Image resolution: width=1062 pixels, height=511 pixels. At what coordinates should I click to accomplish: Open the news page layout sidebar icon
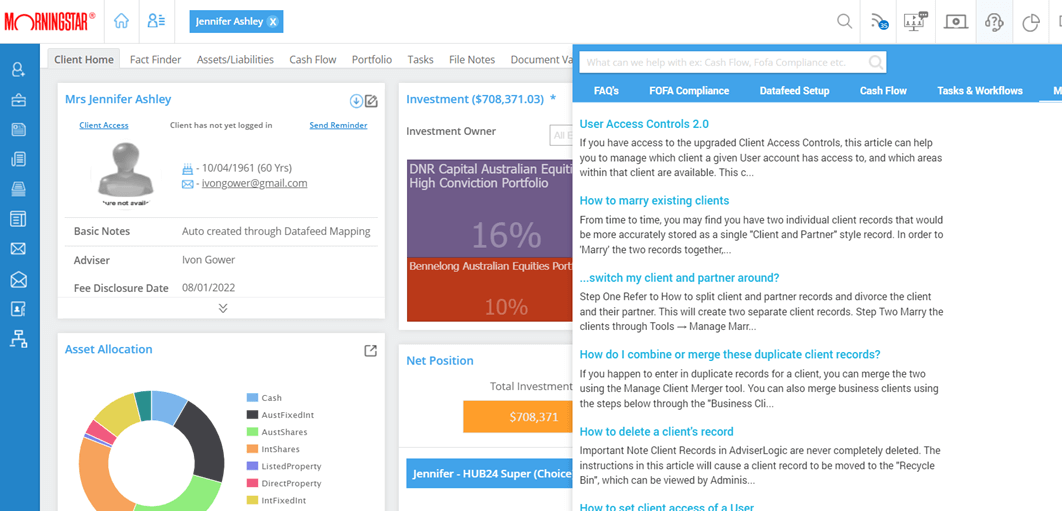pos(19,219)
